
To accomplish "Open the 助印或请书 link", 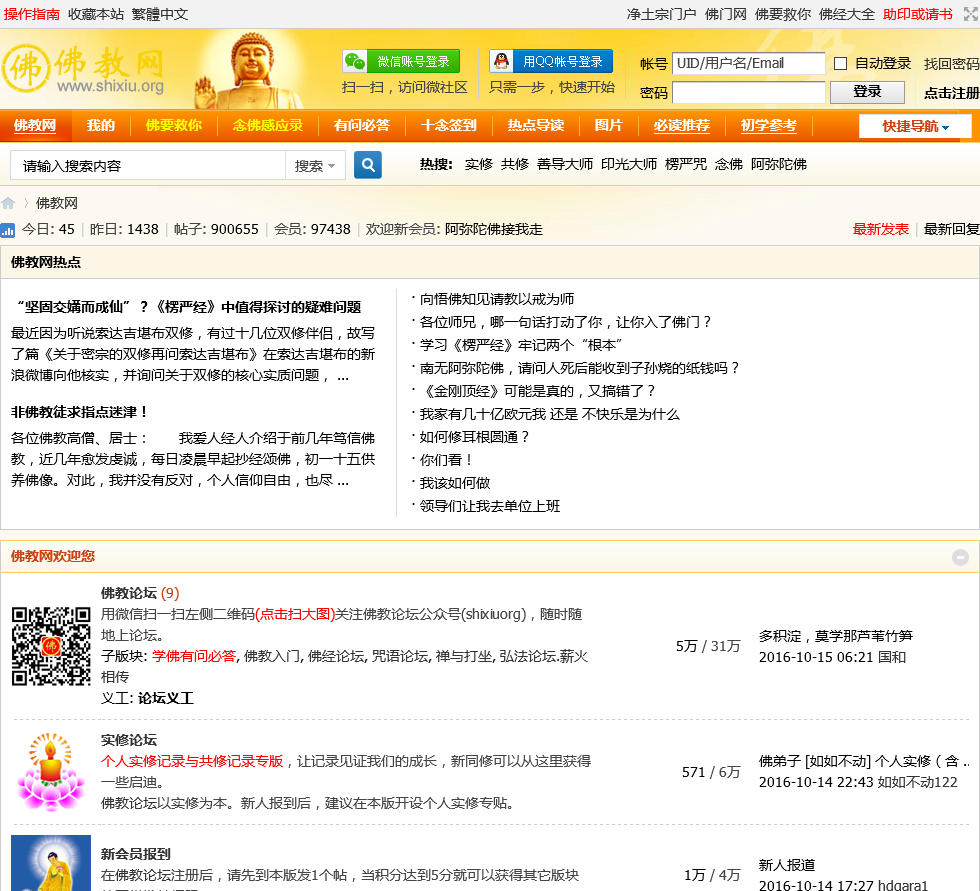I will tap(918, 14).
